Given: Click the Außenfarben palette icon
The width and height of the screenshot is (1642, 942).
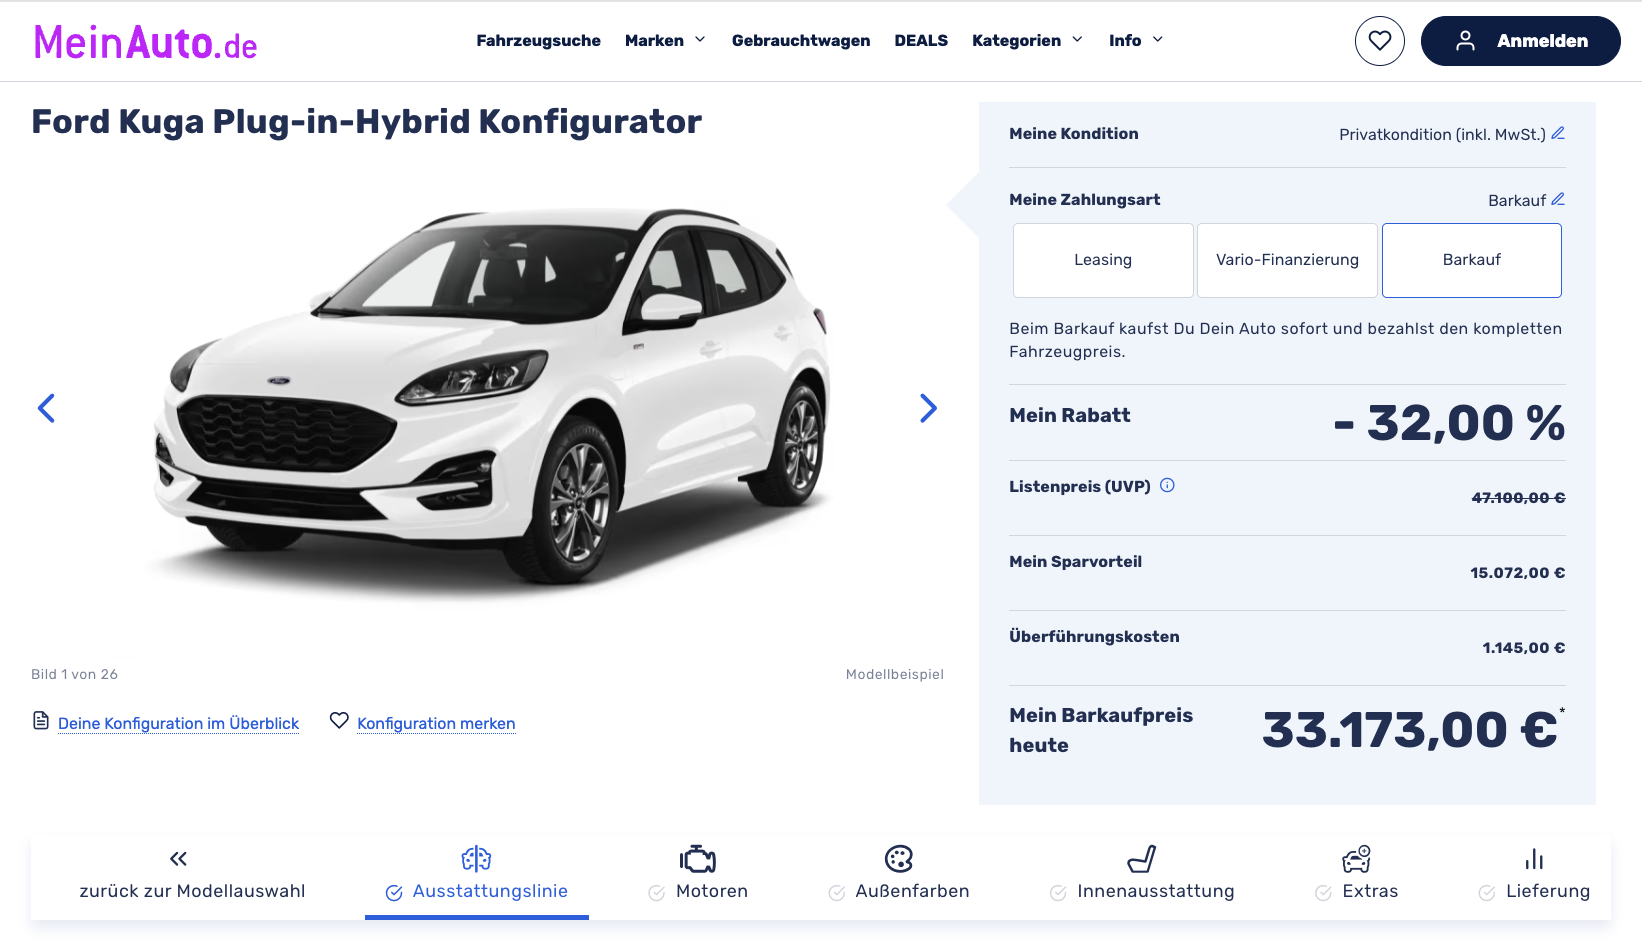Looking at the screenshot, I should coord(899,859).
